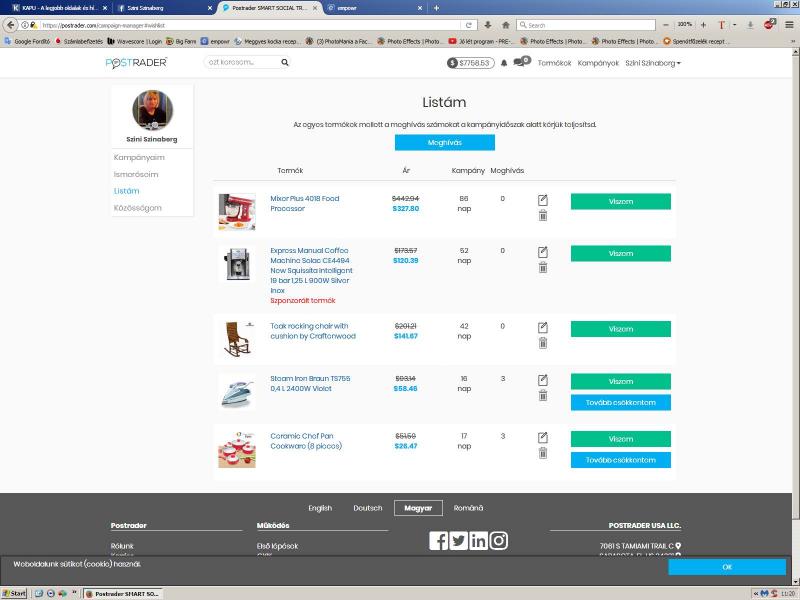Open Kampányok in the top navigation
800x600 pixels.
(598, 63)
